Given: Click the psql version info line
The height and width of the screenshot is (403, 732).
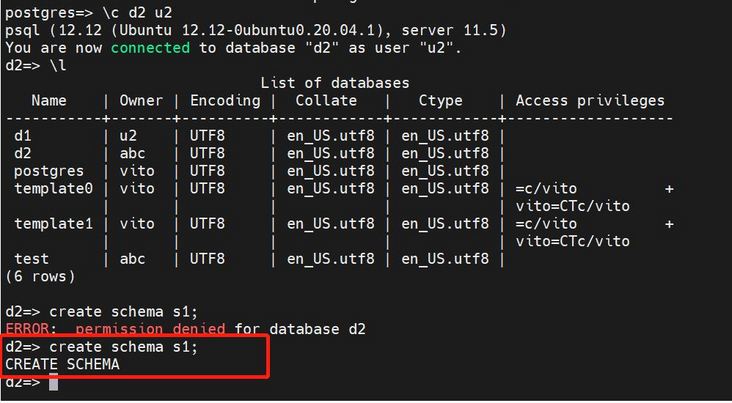Looking at the screenshot, I should tap(255, 31).
